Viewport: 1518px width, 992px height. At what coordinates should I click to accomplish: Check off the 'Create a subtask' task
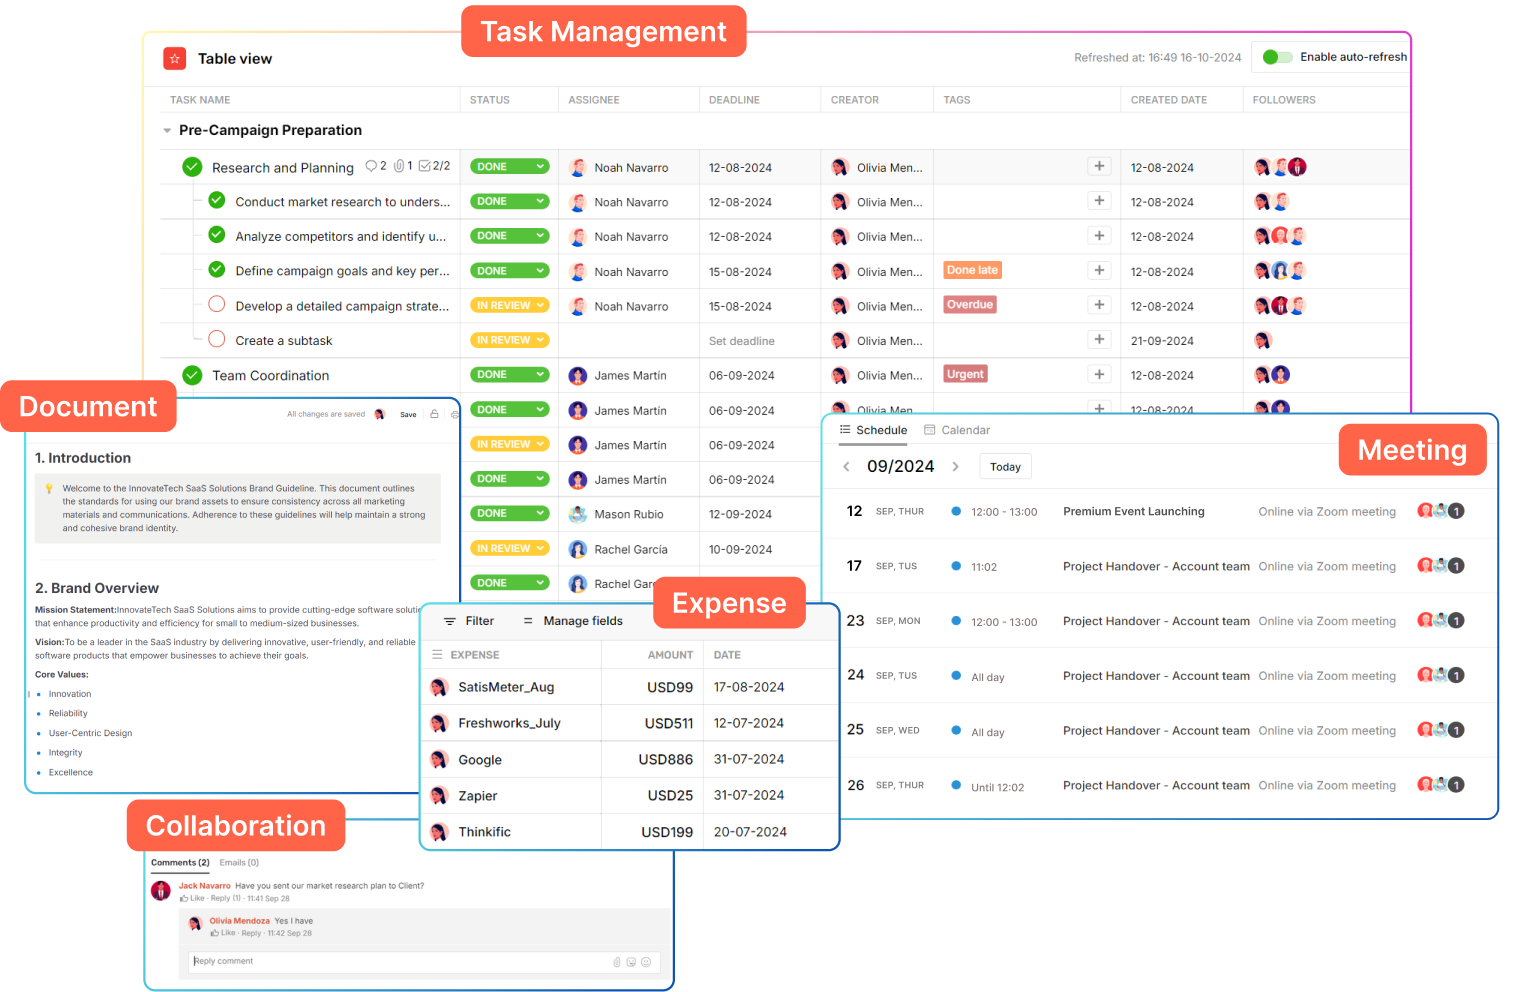pyautogui.click(x=217, y=340)
